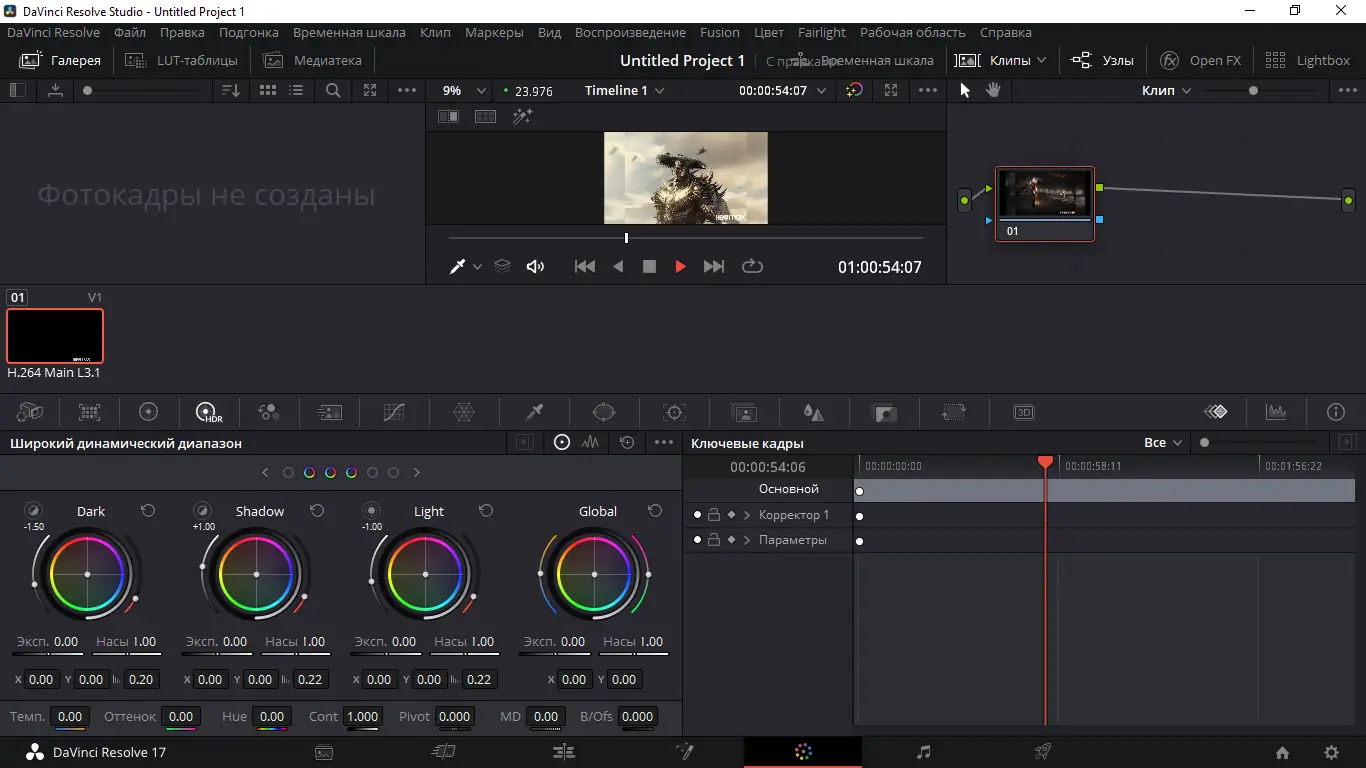The width and height of the screenshot is (1366, 768).
Task: Select the hand pan tool in node editor
Action: (x=993, y=90)
